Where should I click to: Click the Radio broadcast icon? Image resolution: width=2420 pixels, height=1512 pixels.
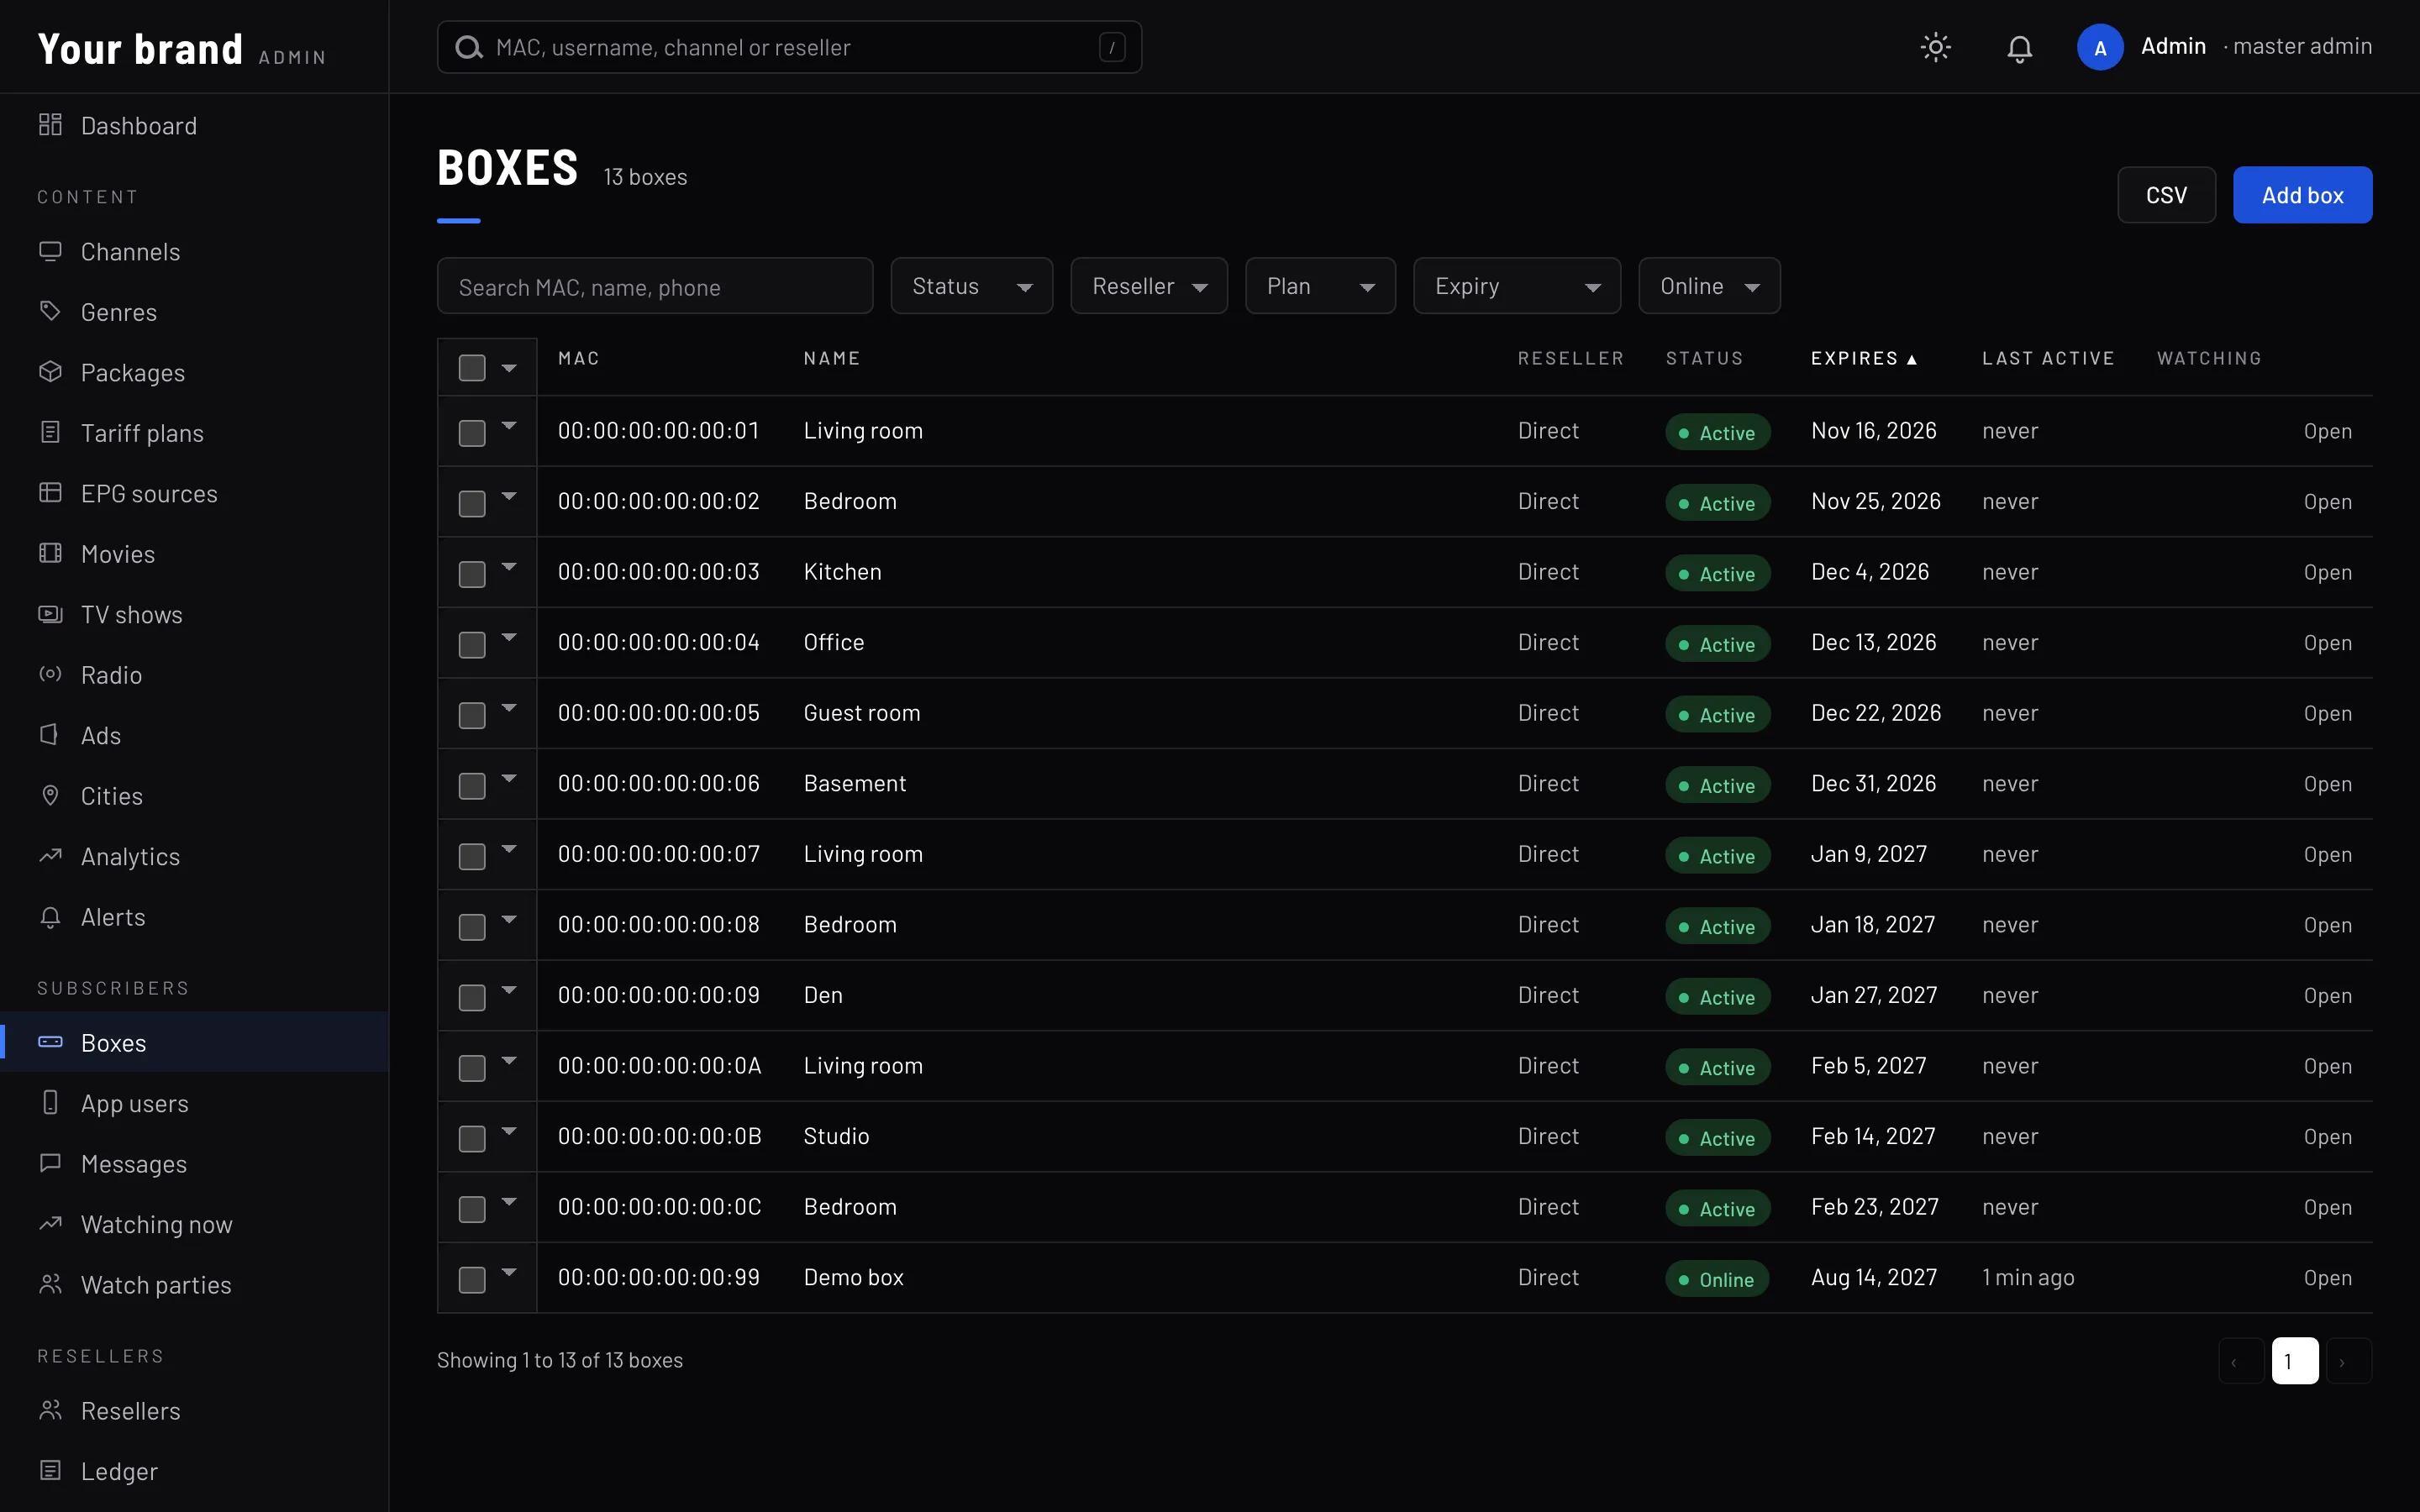[x=50, y=674]
